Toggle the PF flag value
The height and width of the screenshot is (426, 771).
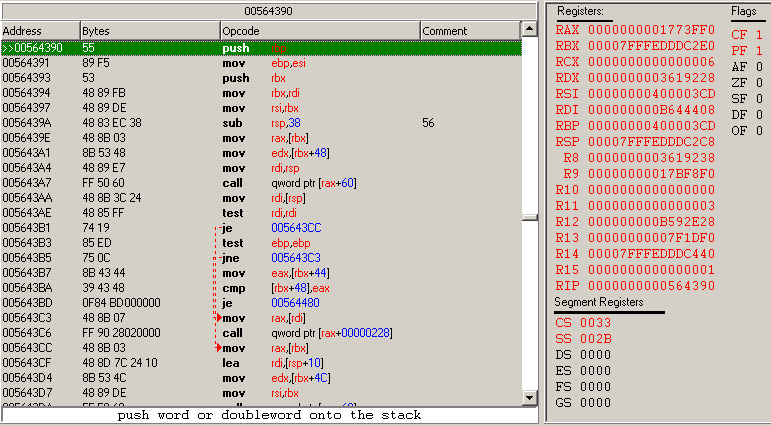759,50
